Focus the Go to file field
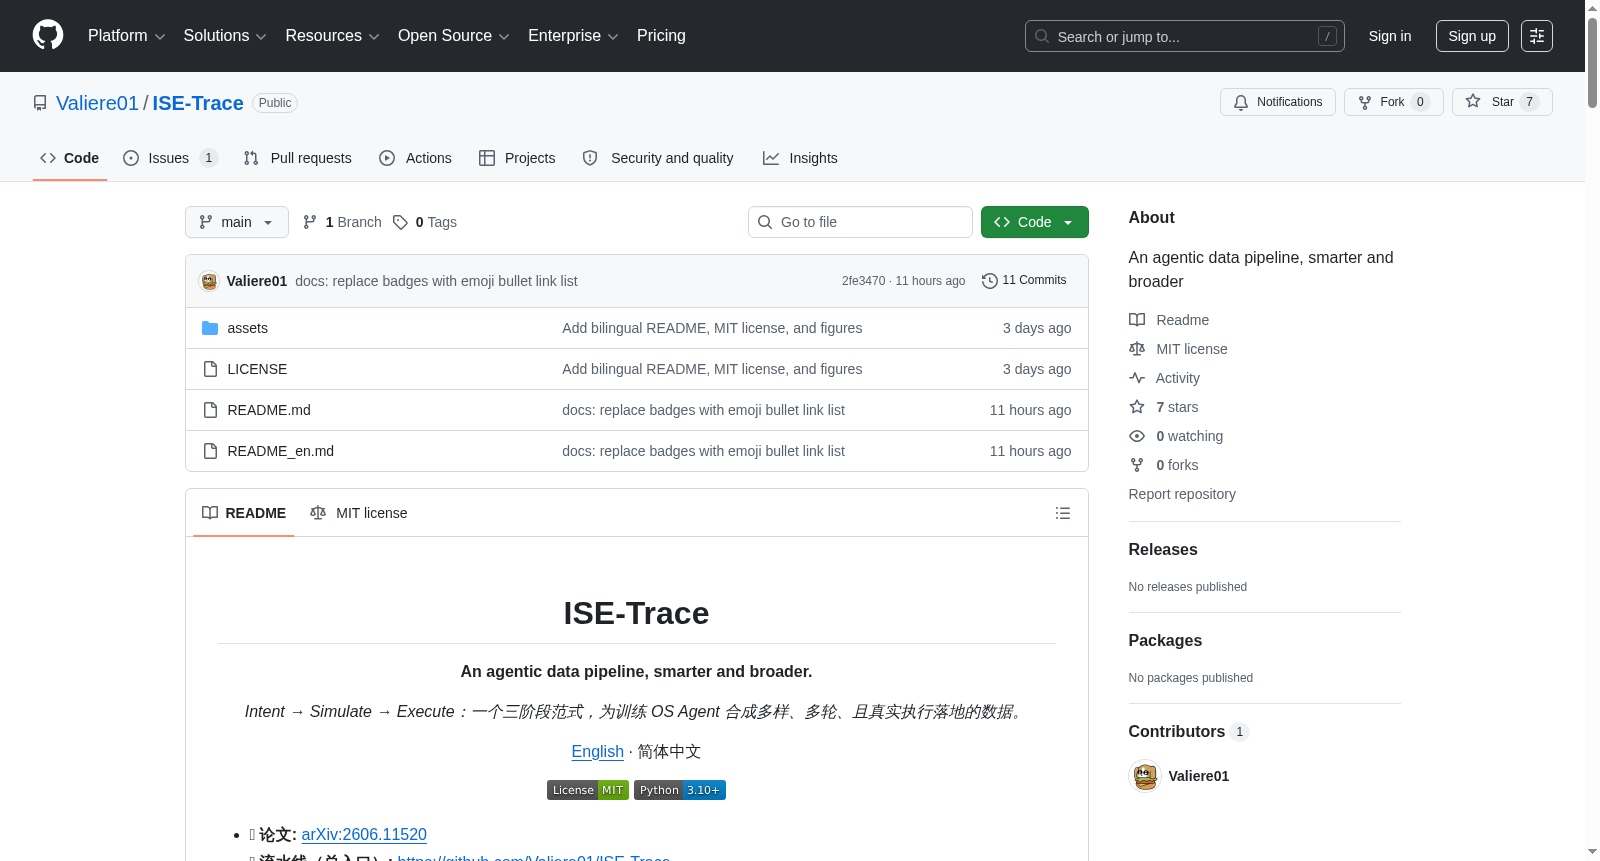This screenshot has height=861, width=1600. click(860, 222)
